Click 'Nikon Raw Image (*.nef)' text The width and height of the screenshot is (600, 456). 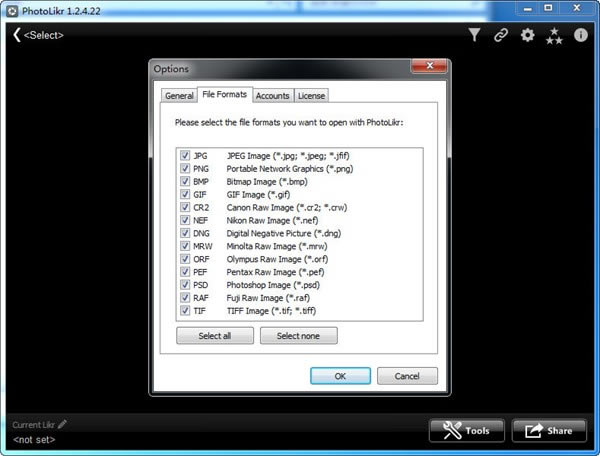272,220
